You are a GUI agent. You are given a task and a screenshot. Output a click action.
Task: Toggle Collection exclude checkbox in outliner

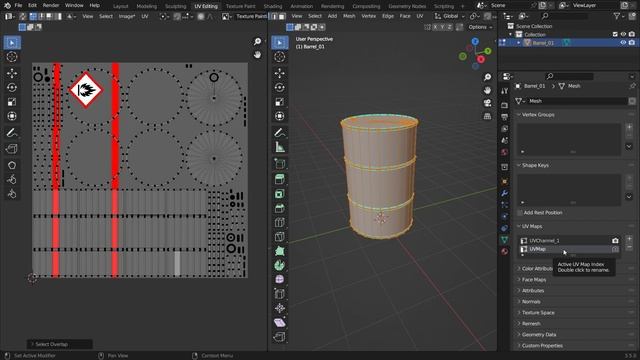[615, 34]
